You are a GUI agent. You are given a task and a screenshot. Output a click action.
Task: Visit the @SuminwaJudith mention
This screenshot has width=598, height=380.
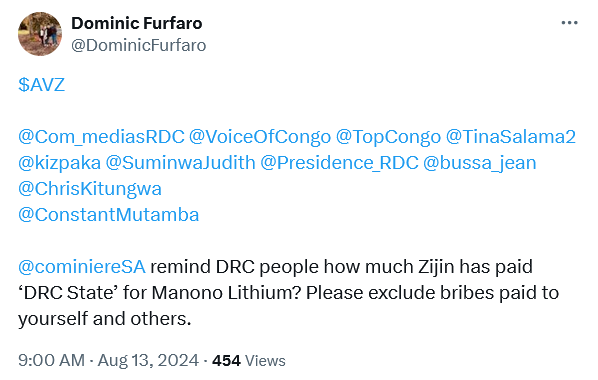[180, 163]
